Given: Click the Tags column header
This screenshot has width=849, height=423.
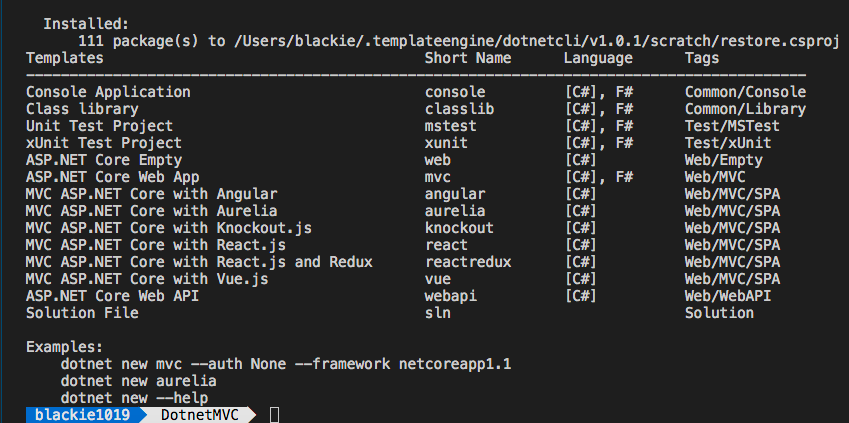Looking at the screenshot, I should coord(702,58).
